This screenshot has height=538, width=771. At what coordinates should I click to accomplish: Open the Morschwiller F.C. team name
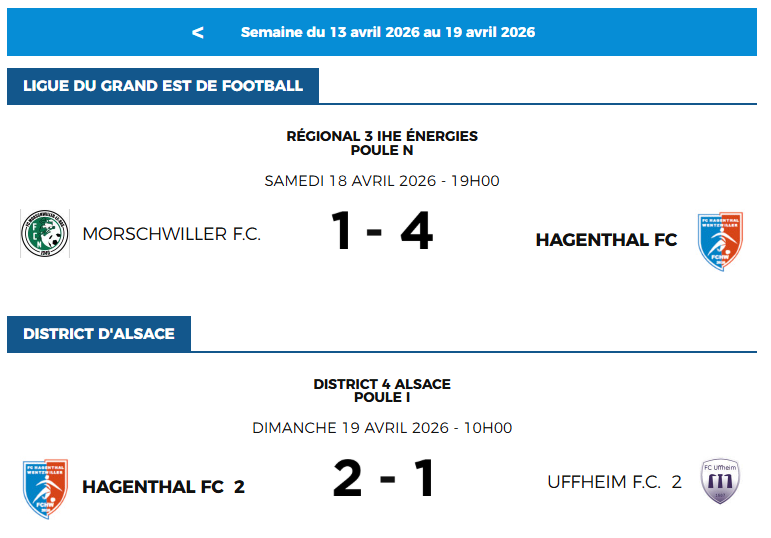[171, 234]
